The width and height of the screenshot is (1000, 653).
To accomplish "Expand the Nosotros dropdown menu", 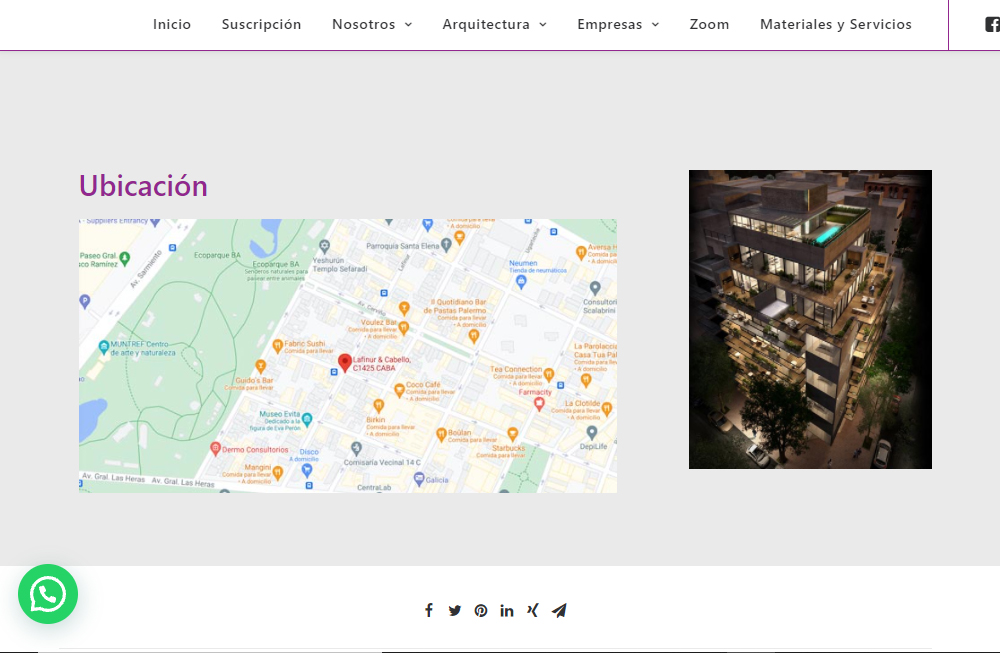I will click(x=372, y=24).
